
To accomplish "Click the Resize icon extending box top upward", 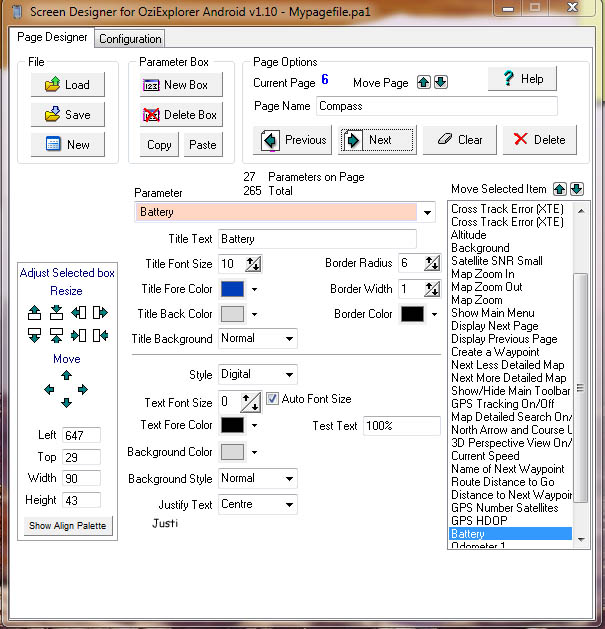I will click(35, 312).
